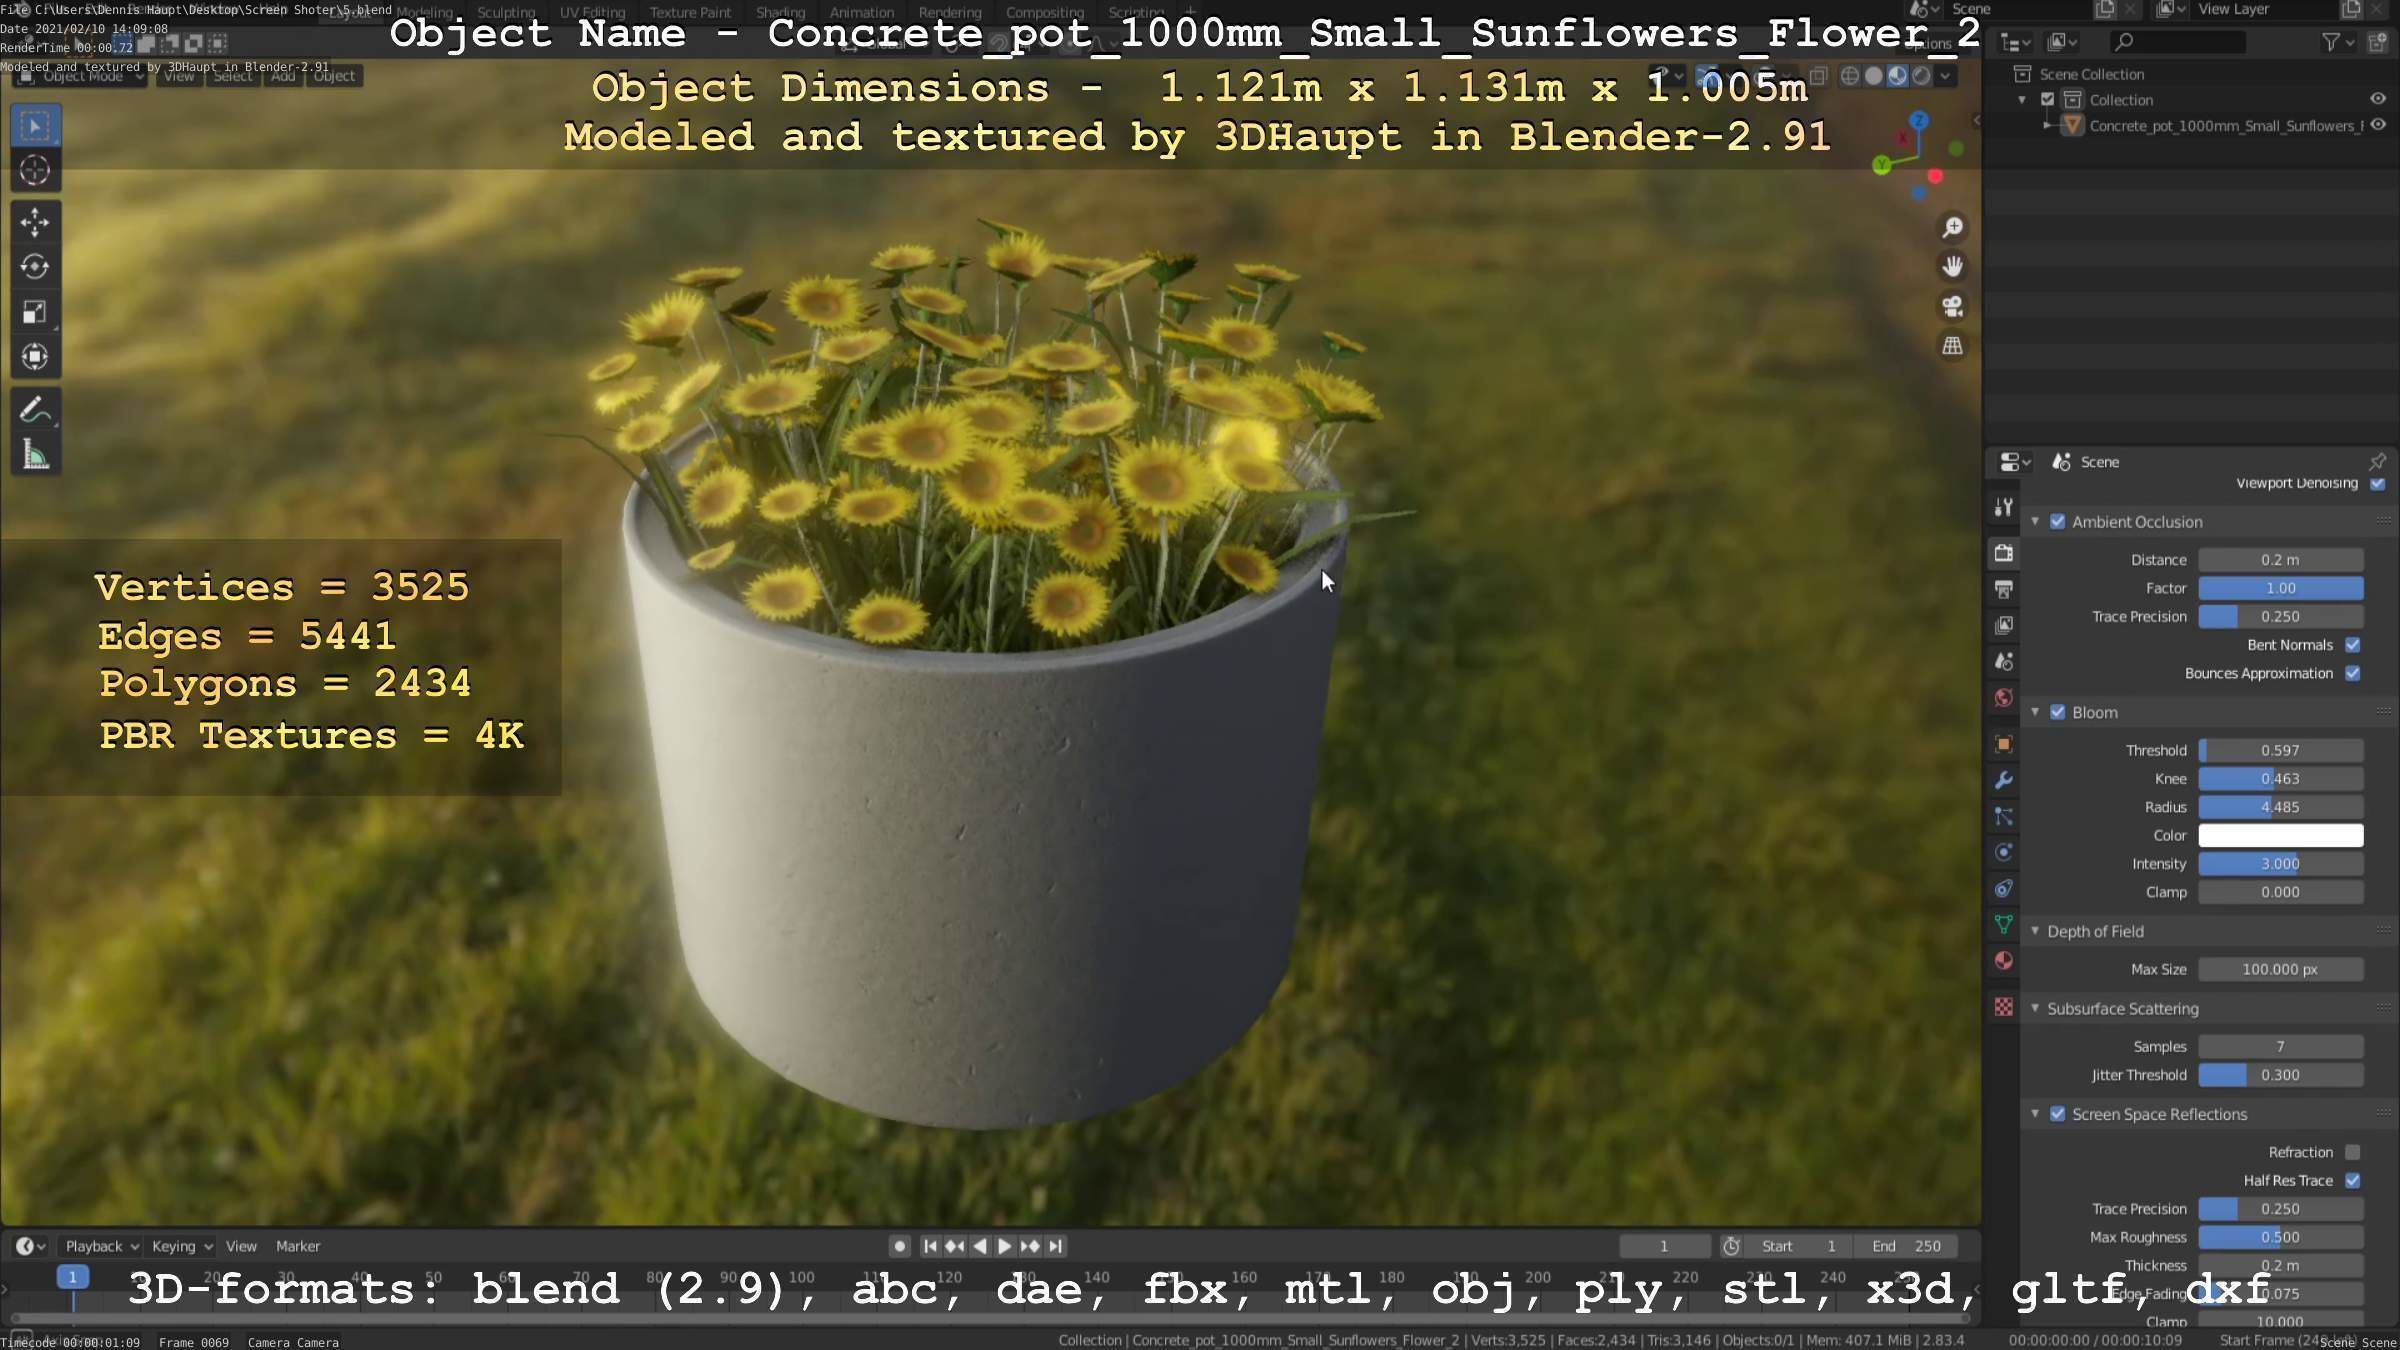Uncheck Bent Normals
Image resolution: width=2400 pixels, height=1350 pixels.
(2353, 645)
